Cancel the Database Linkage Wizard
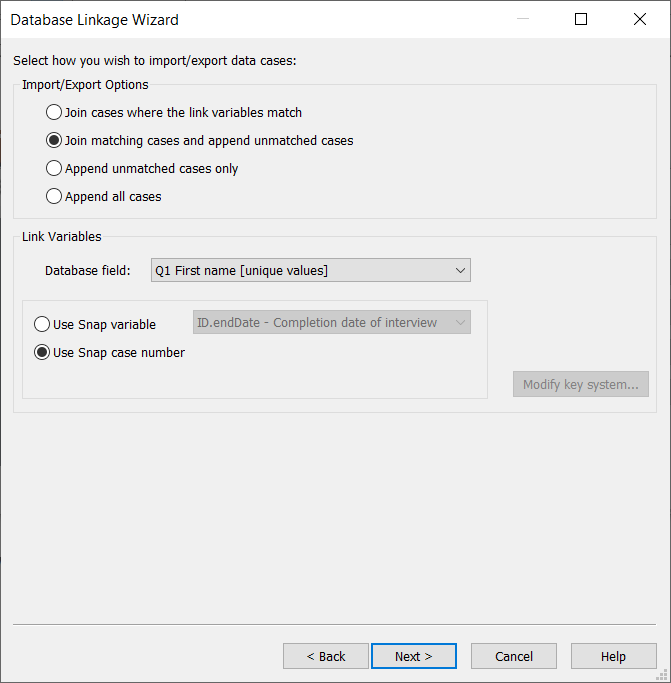This screenshot has width=671, height=683. tap(514, 656)
